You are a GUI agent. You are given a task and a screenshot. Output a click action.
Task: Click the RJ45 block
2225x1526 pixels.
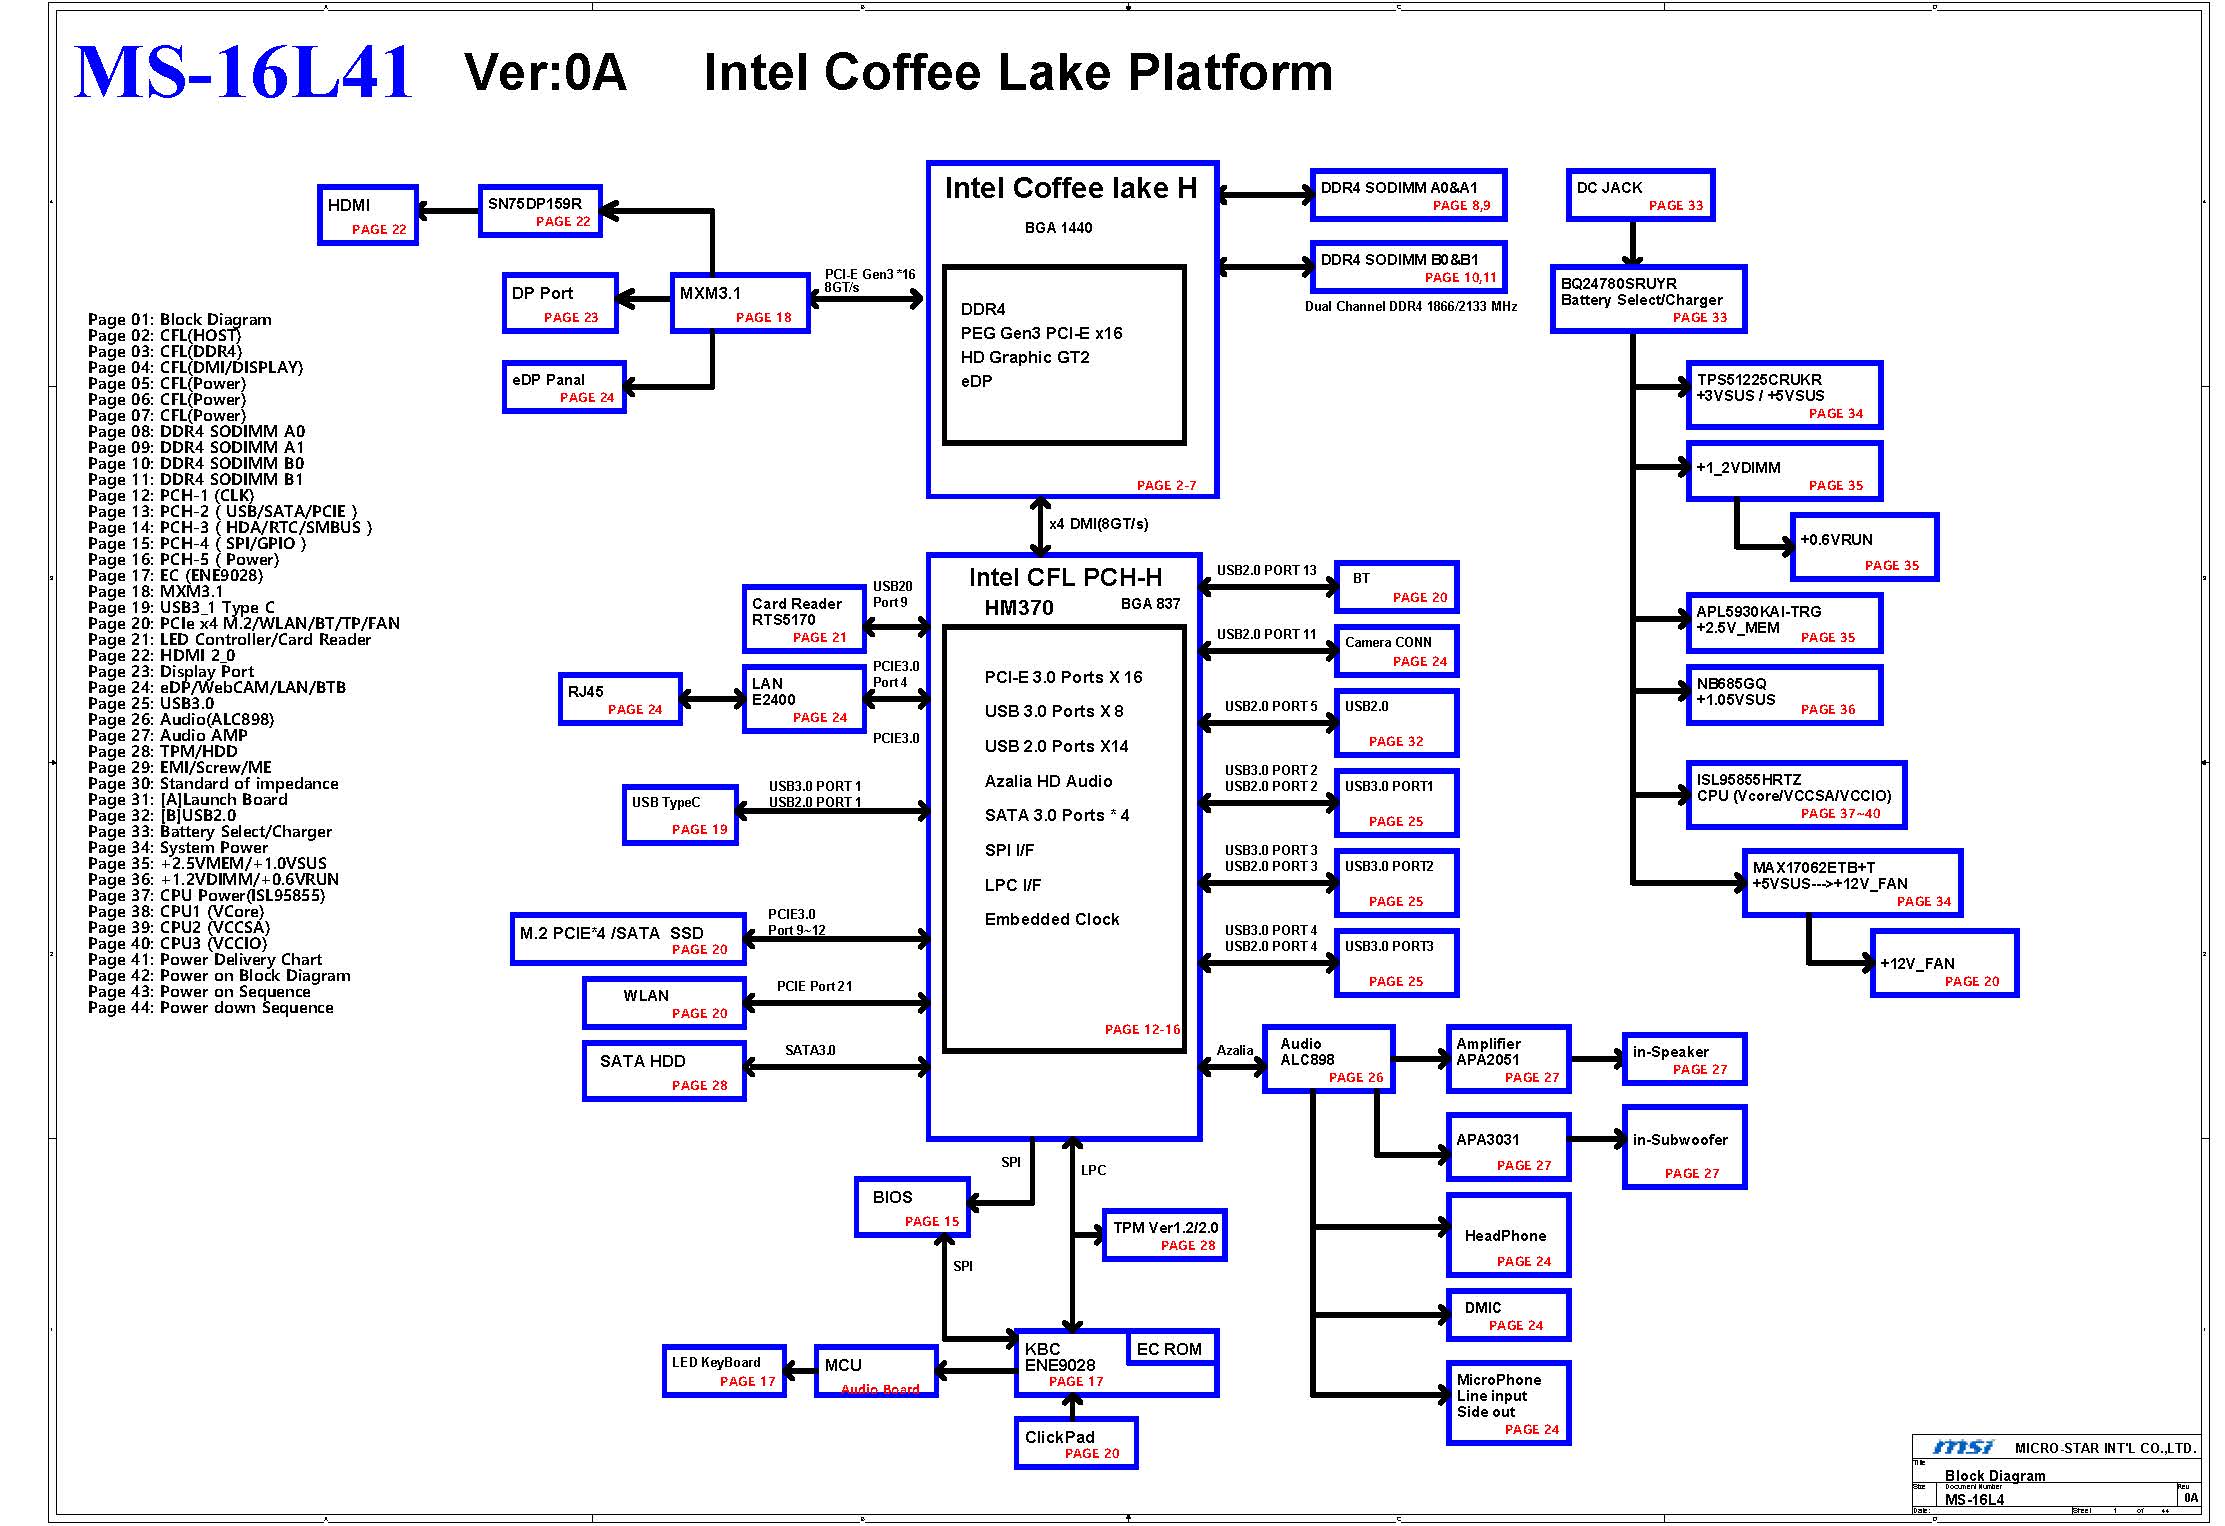point(620,699)
